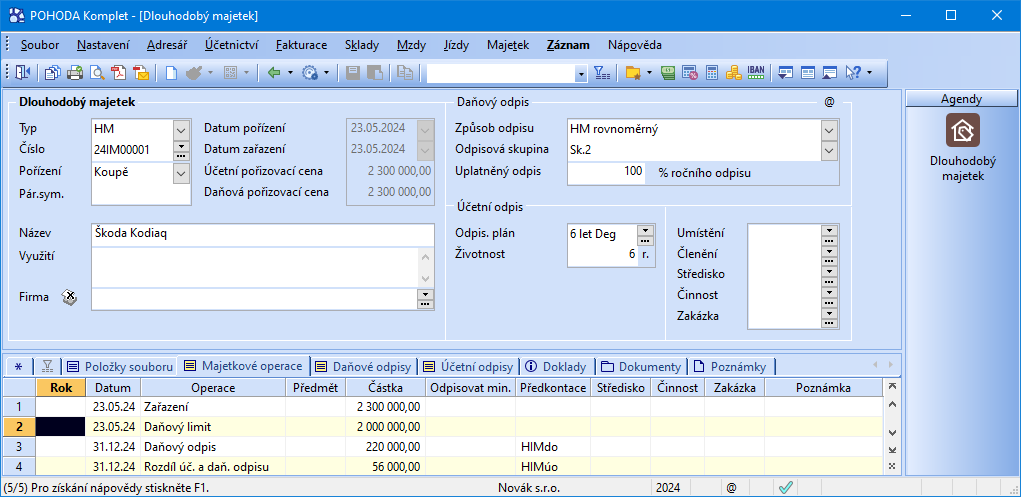
Task: Click the help pointer question mark icon
Action: click(x=853, y=74)
